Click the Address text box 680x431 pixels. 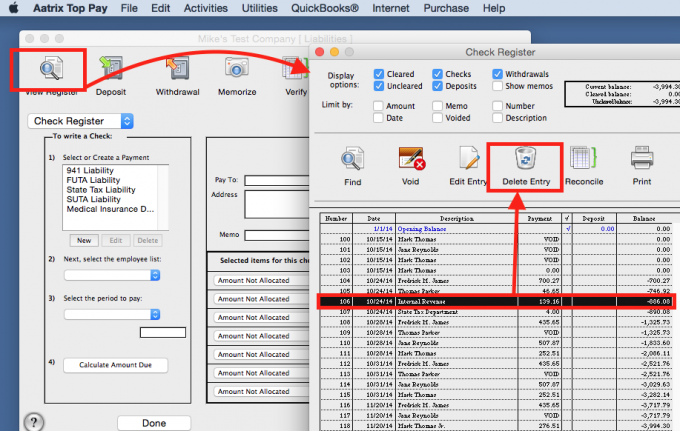(277, 204)
